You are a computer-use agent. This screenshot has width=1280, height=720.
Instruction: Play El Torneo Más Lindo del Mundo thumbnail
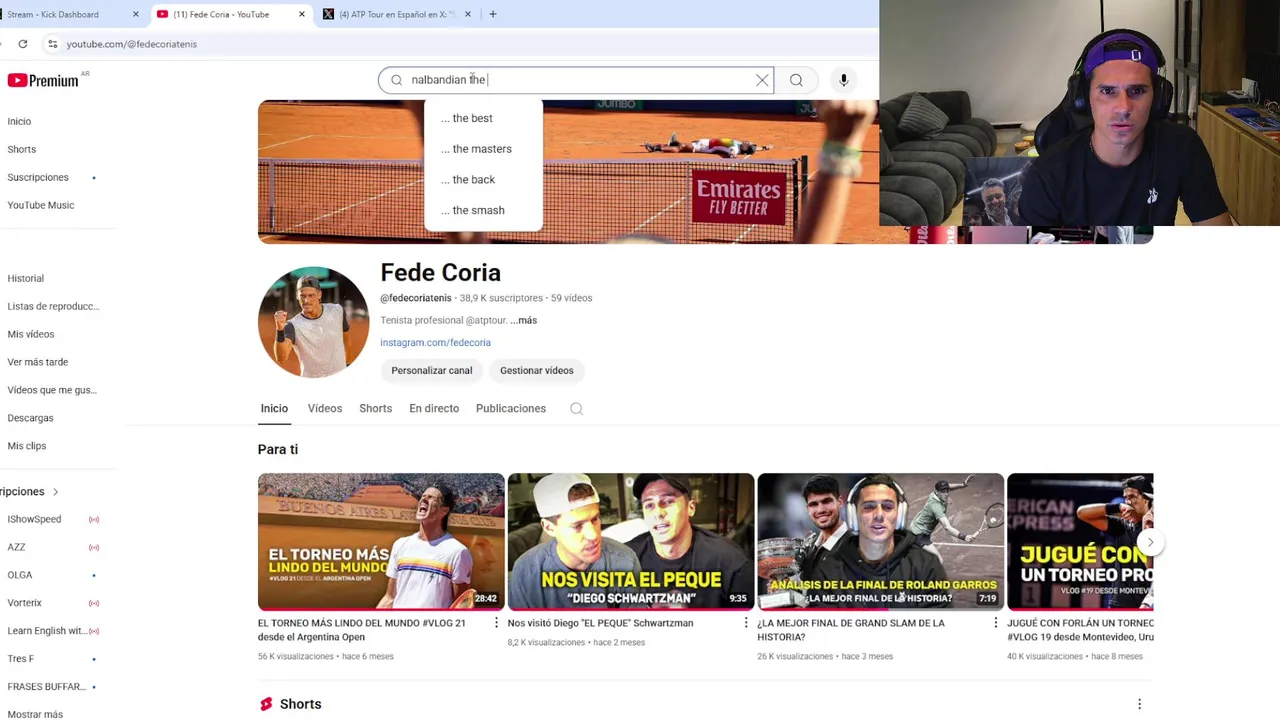(x=381, y=542)
